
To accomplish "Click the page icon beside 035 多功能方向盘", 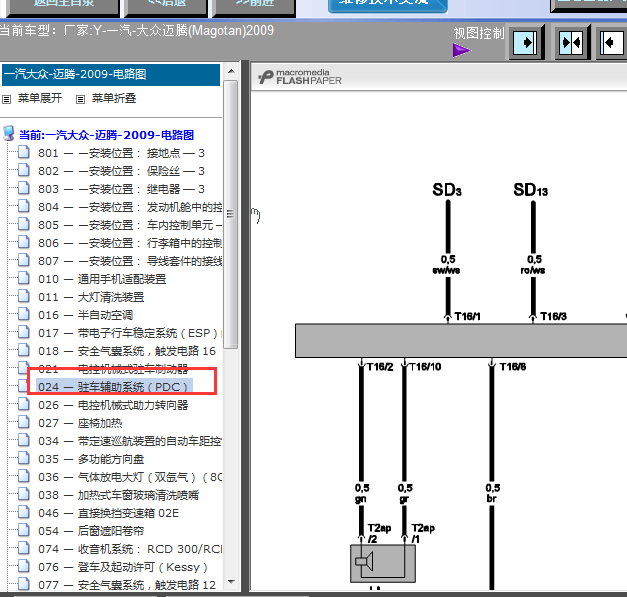I will point(24,458).
